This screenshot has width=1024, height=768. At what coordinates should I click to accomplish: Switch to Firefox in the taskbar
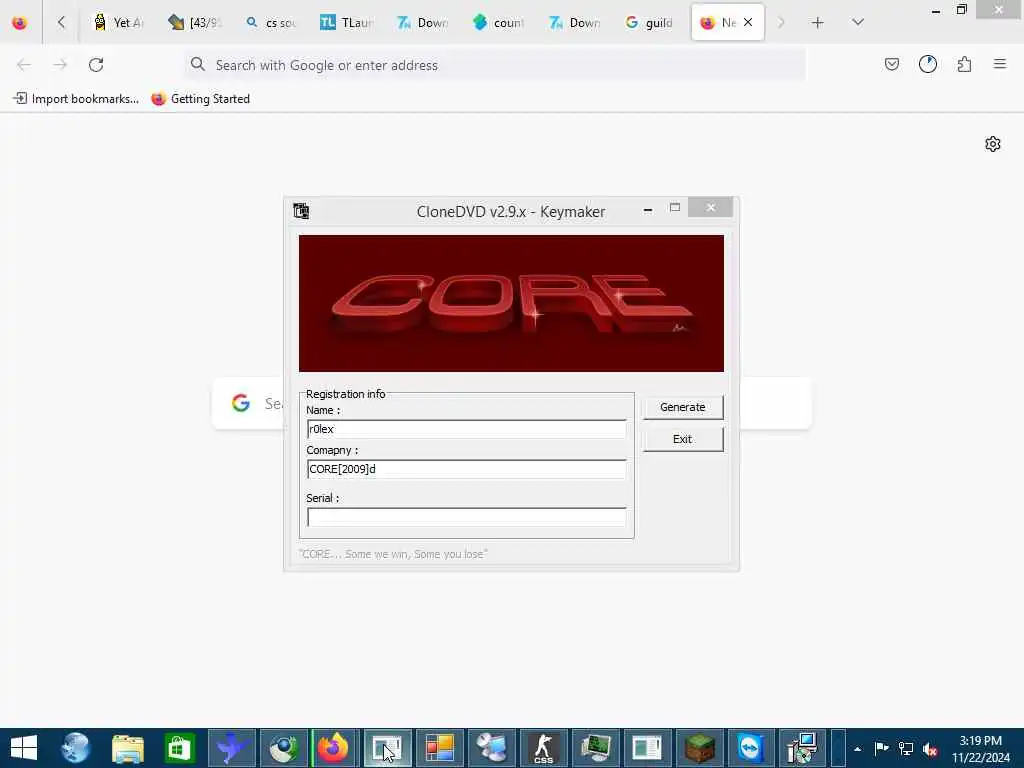coord(334,748)
